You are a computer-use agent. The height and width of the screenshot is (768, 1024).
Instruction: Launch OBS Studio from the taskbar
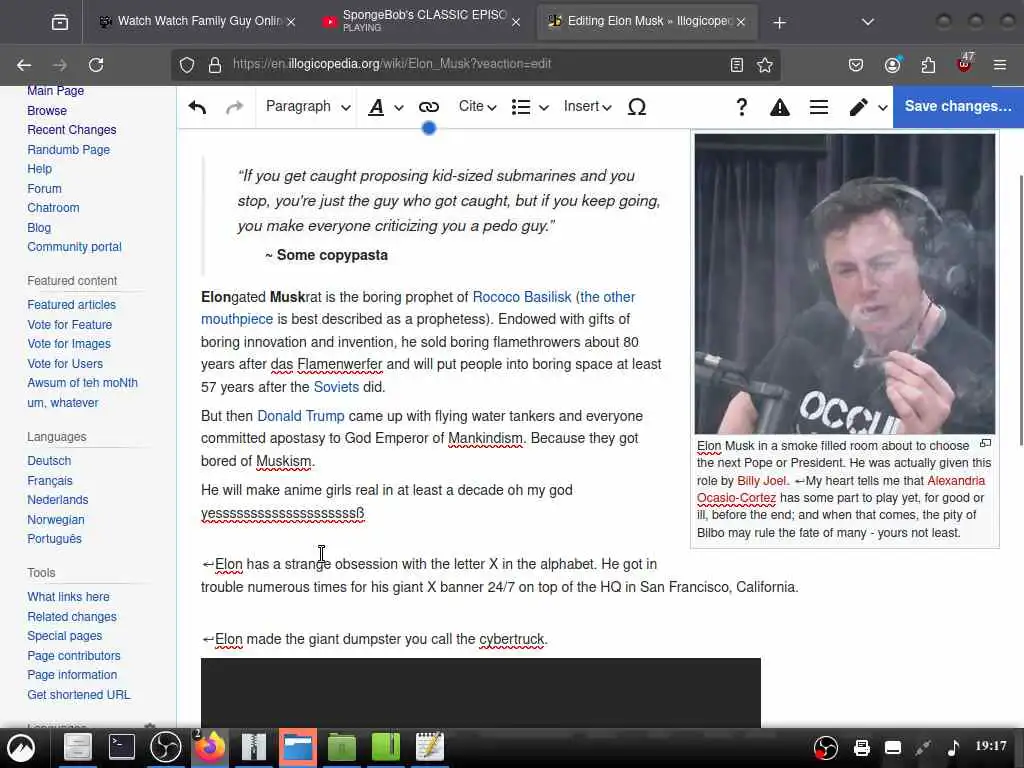pyautogui.click(x=165, y=746)
